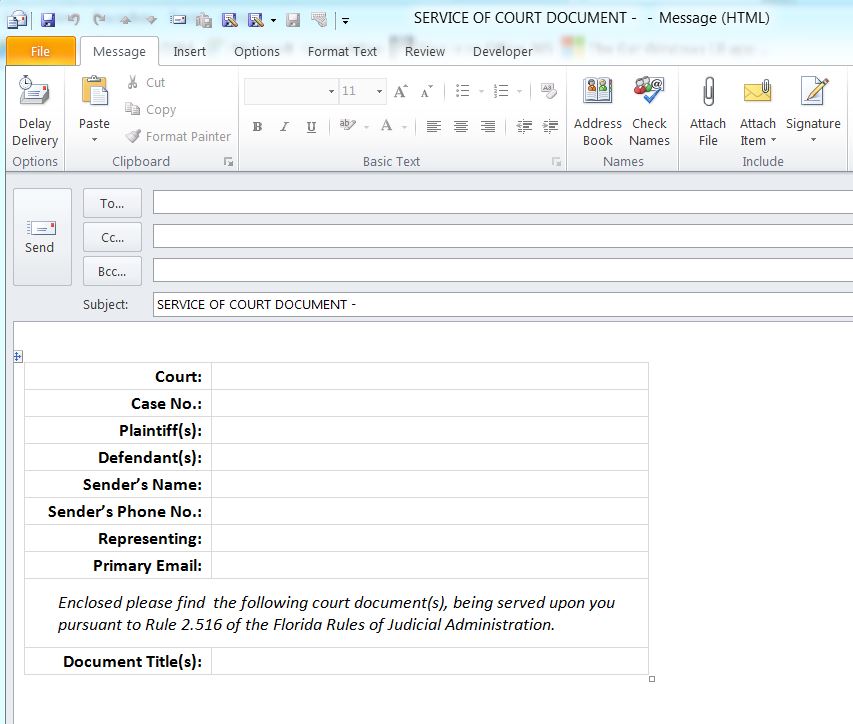Increase the indent
This screenshot has height=724, width=853.
pos(551,127)
